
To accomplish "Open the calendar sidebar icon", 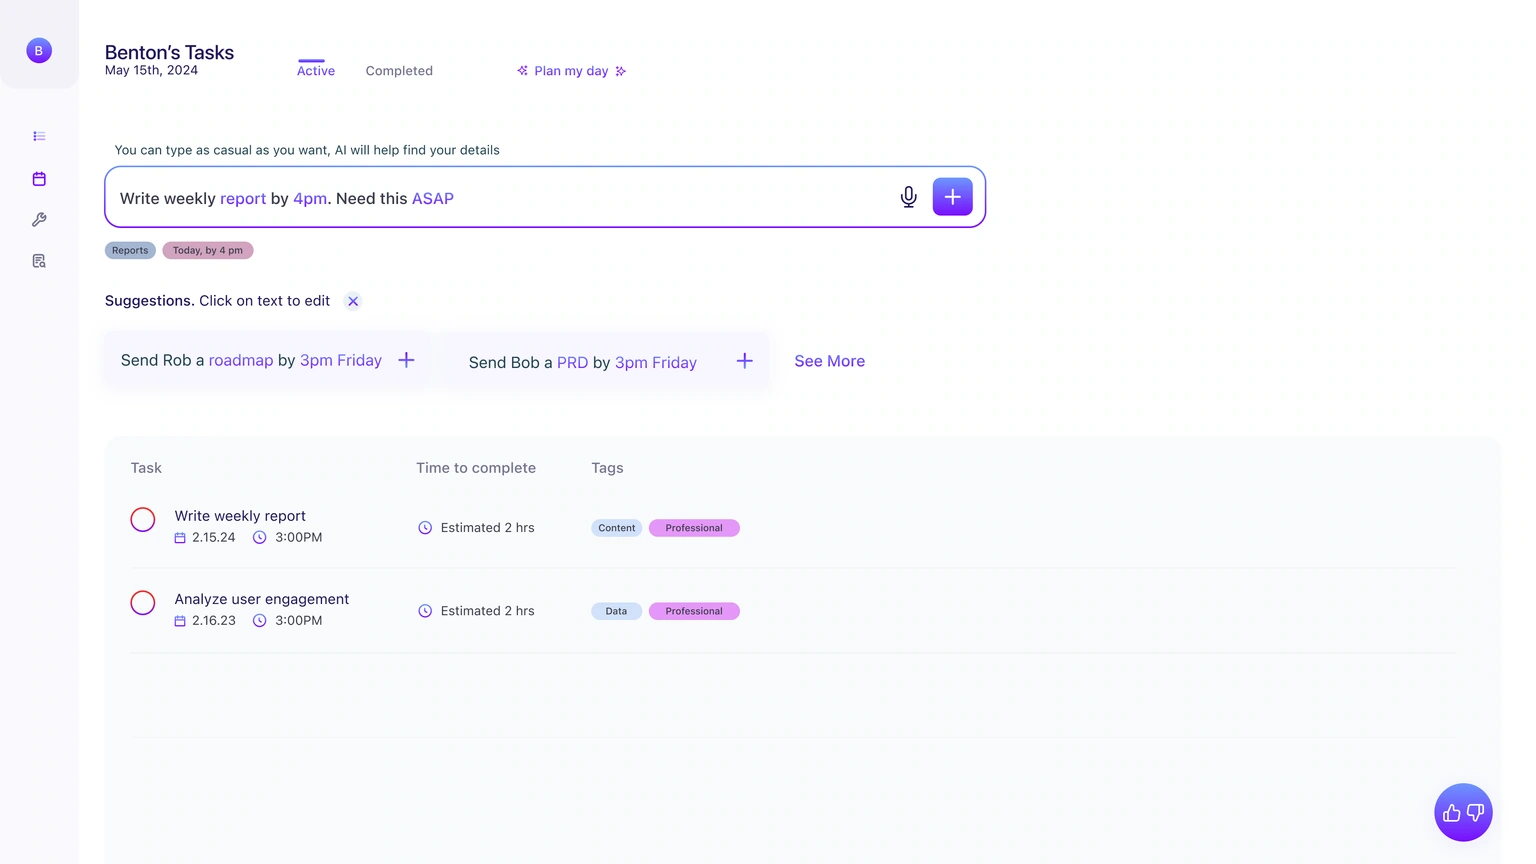I will (39, 179).
